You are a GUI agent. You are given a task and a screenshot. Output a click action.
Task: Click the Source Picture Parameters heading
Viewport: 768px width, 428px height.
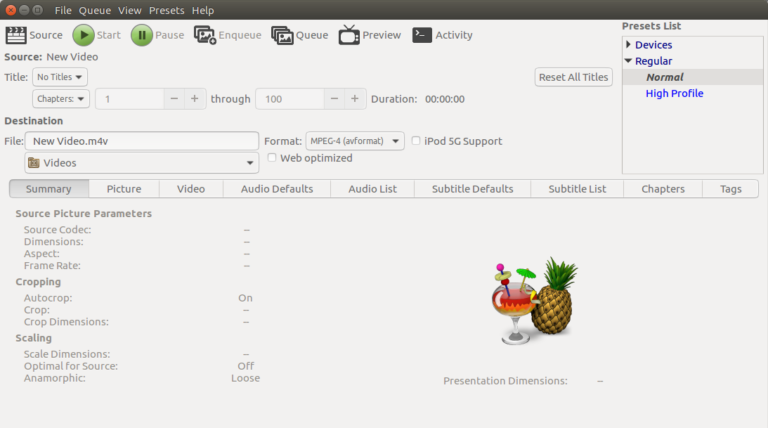(84, 214)
